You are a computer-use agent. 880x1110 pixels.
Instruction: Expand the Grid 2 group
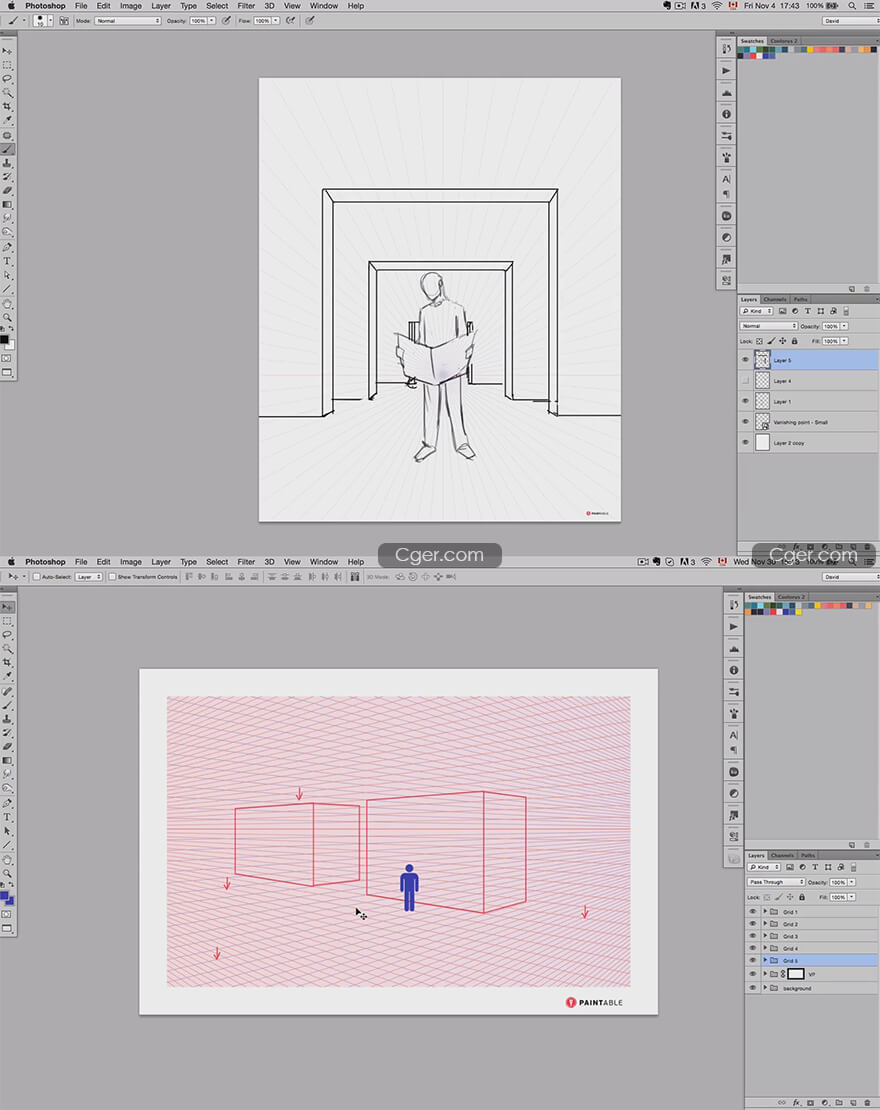(x=765, y=924)
